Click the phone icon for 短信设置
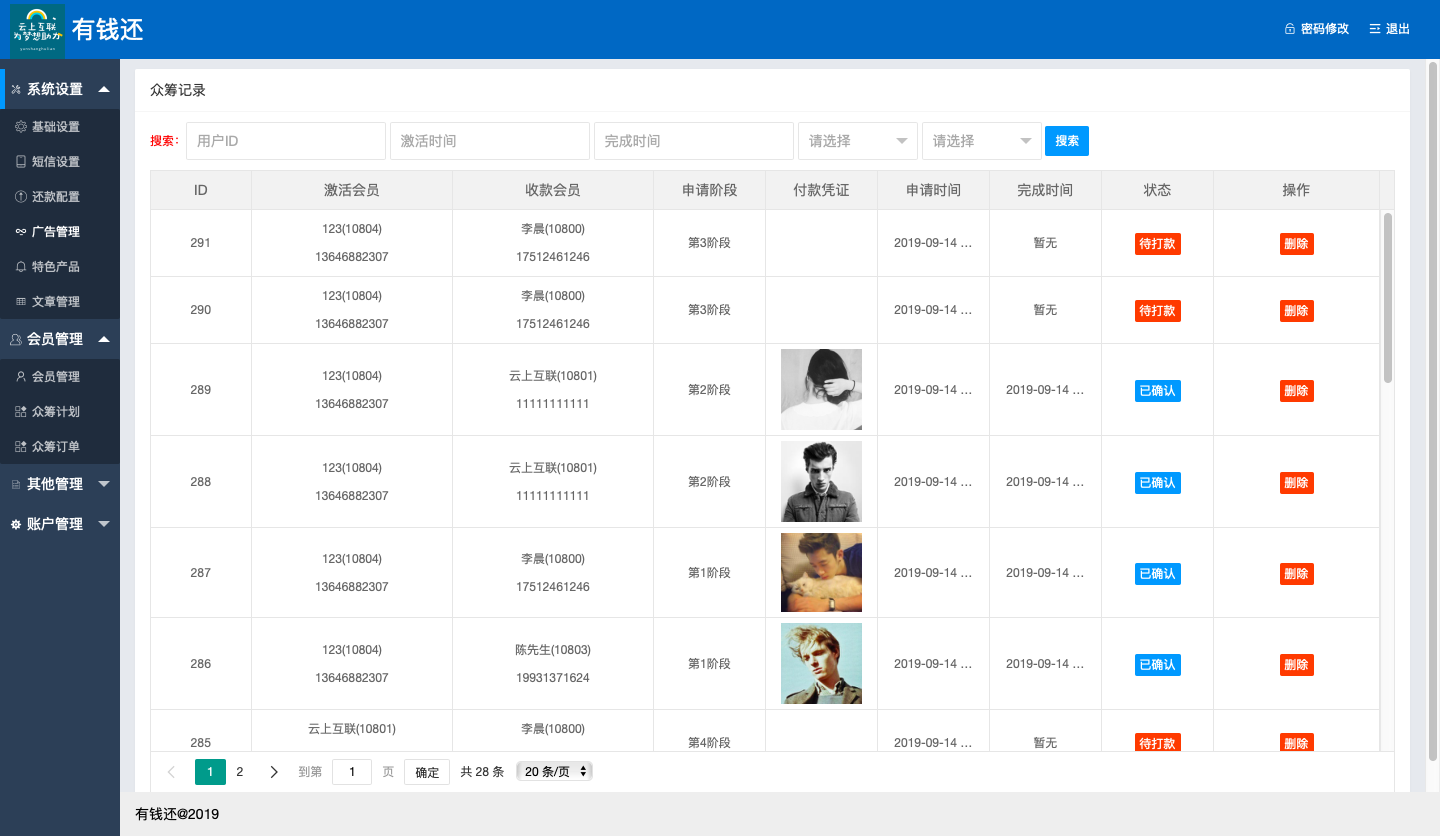Screen dimensions: 1440x836 [21, 162]
